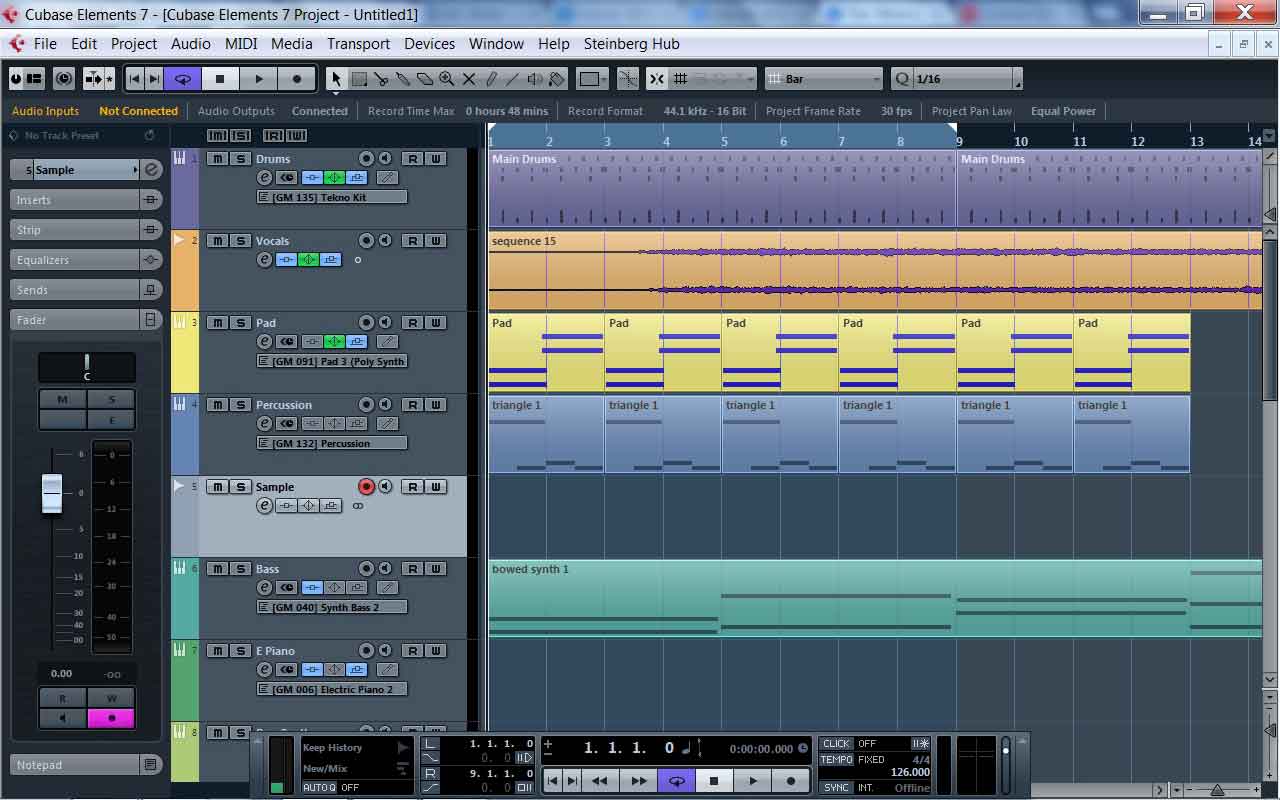Select the Scissors split tool in toolbar

(x=381, y=79)
